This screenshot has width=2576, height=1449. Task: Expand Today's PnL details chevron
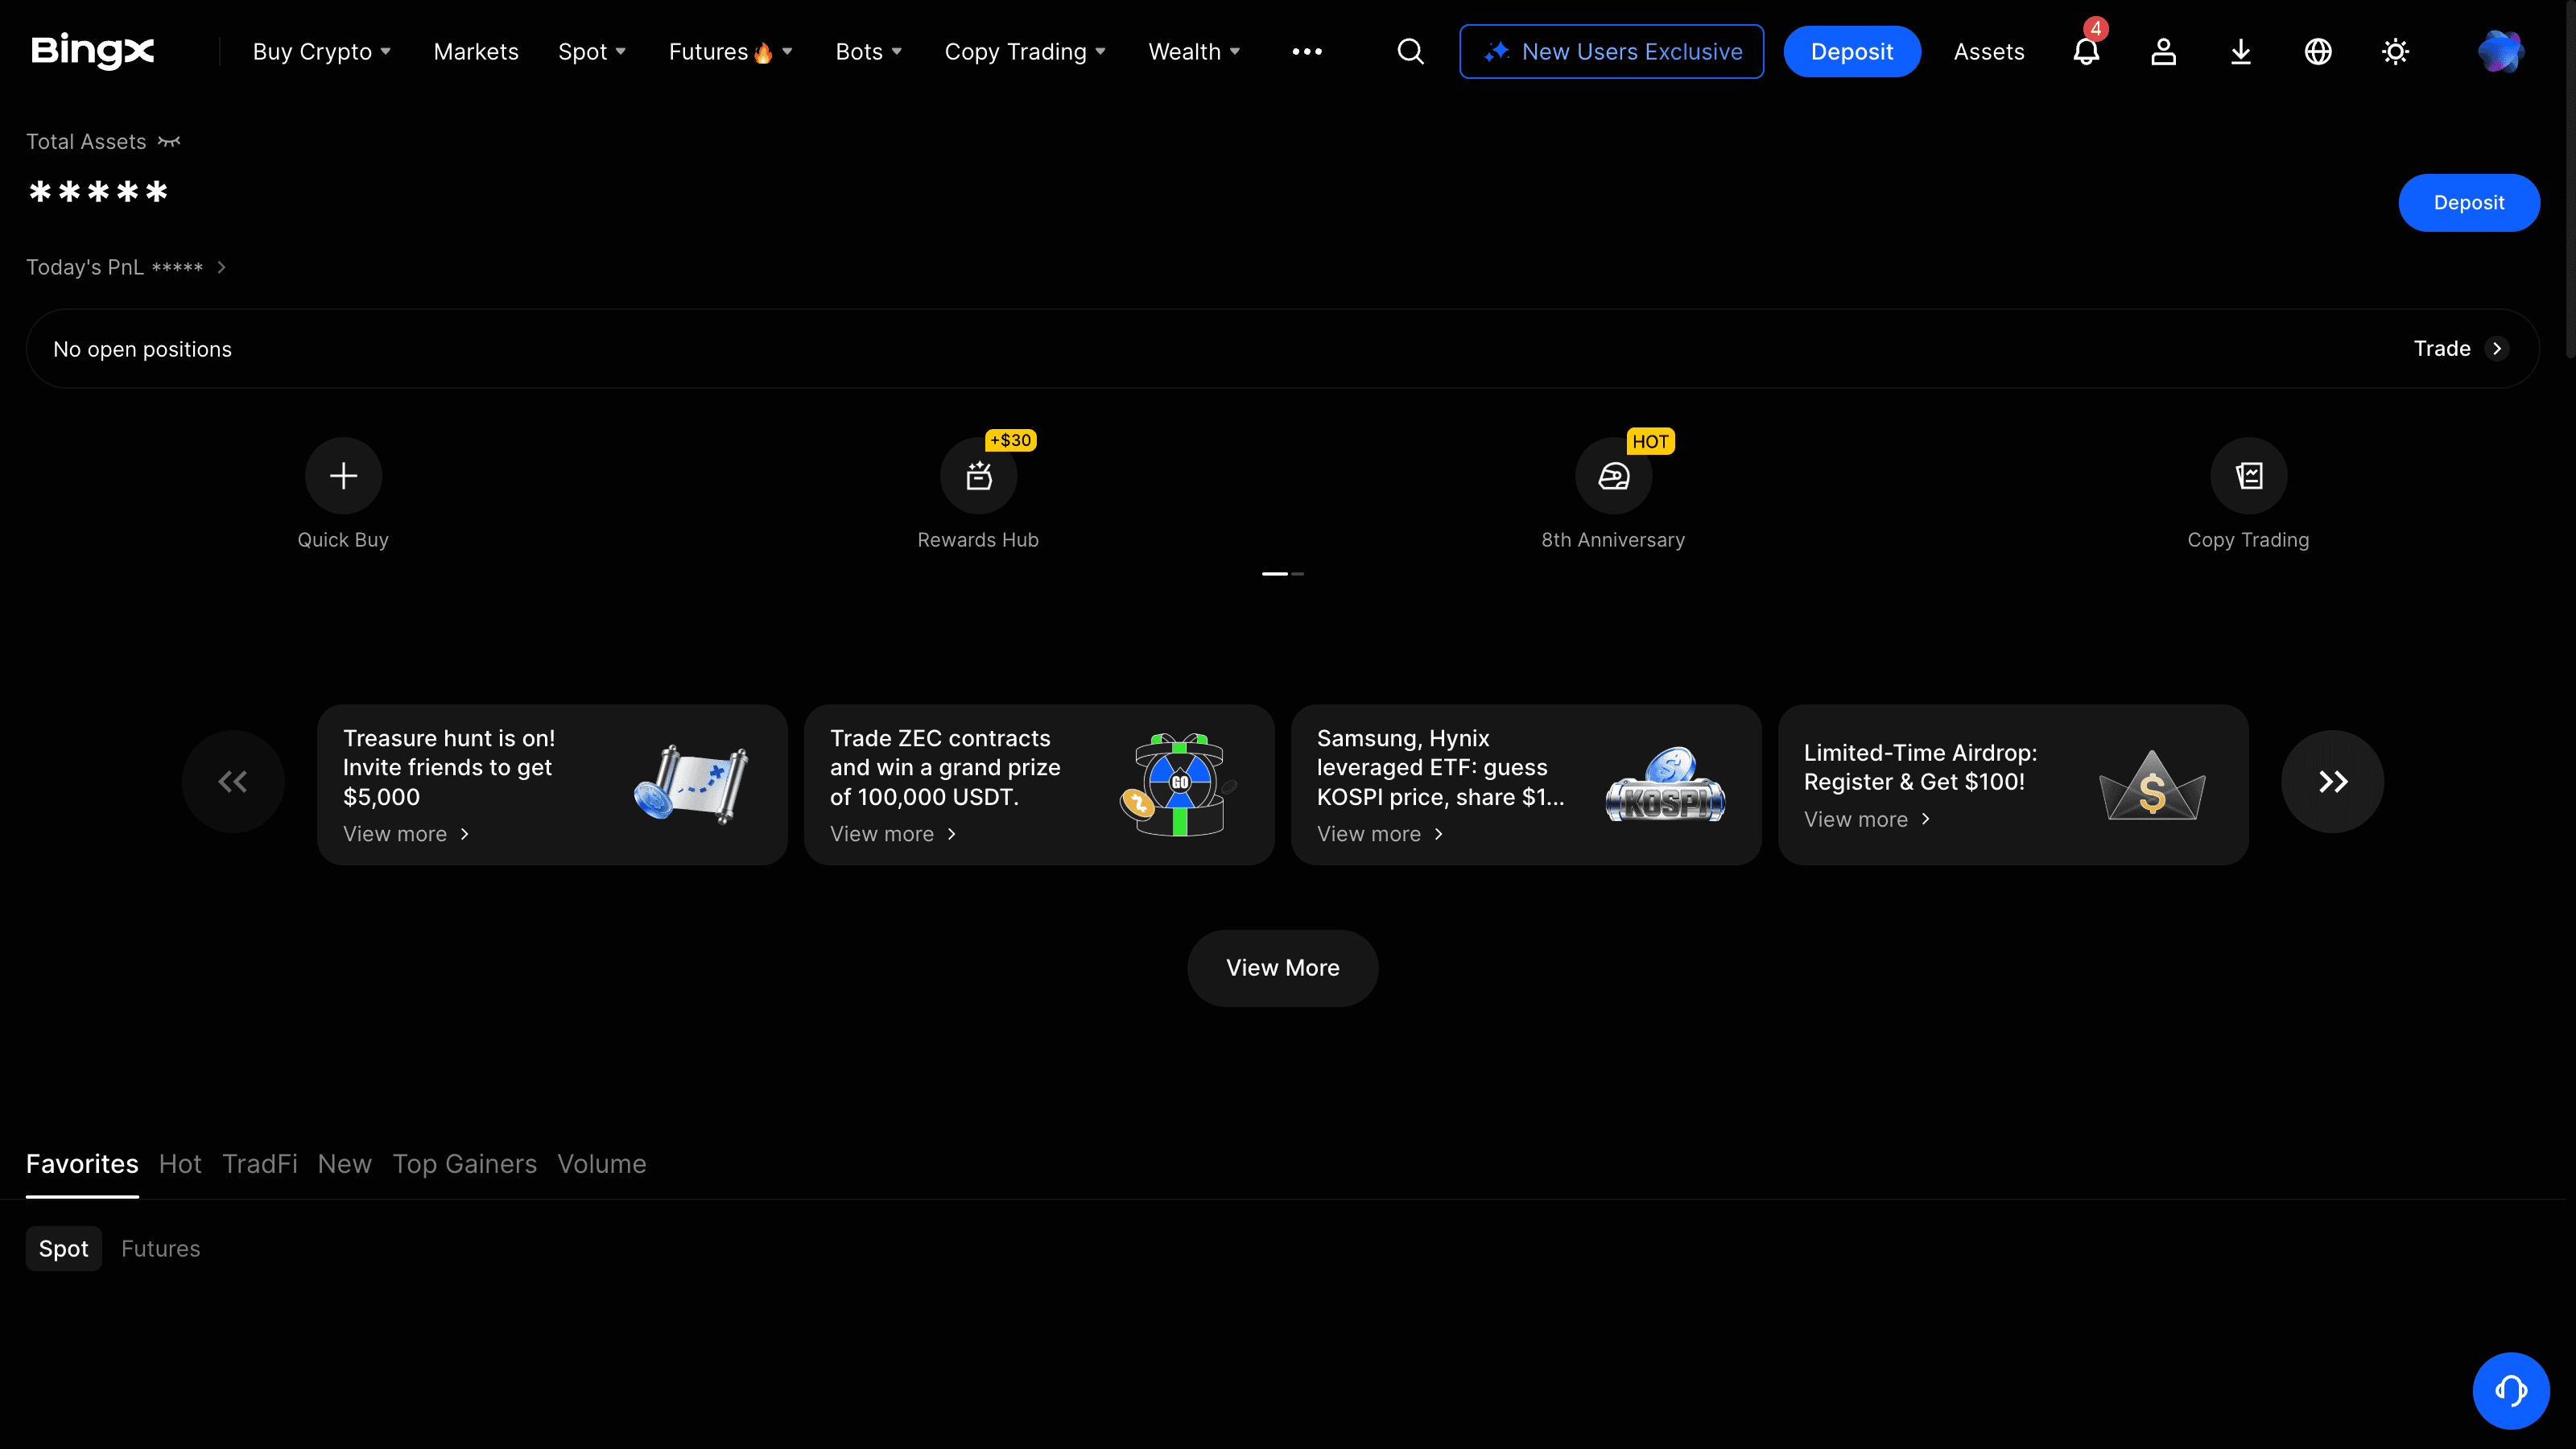pyautogui.click(x=222, y=267)
